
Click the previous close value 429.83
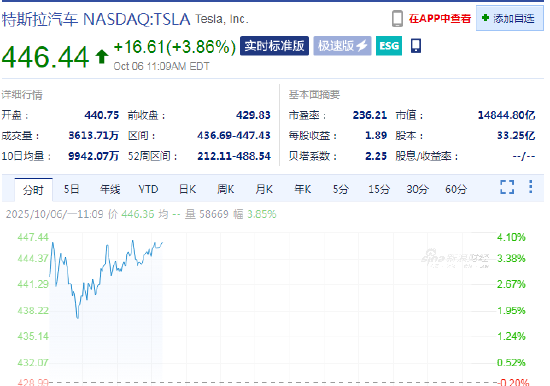point(253,115)
